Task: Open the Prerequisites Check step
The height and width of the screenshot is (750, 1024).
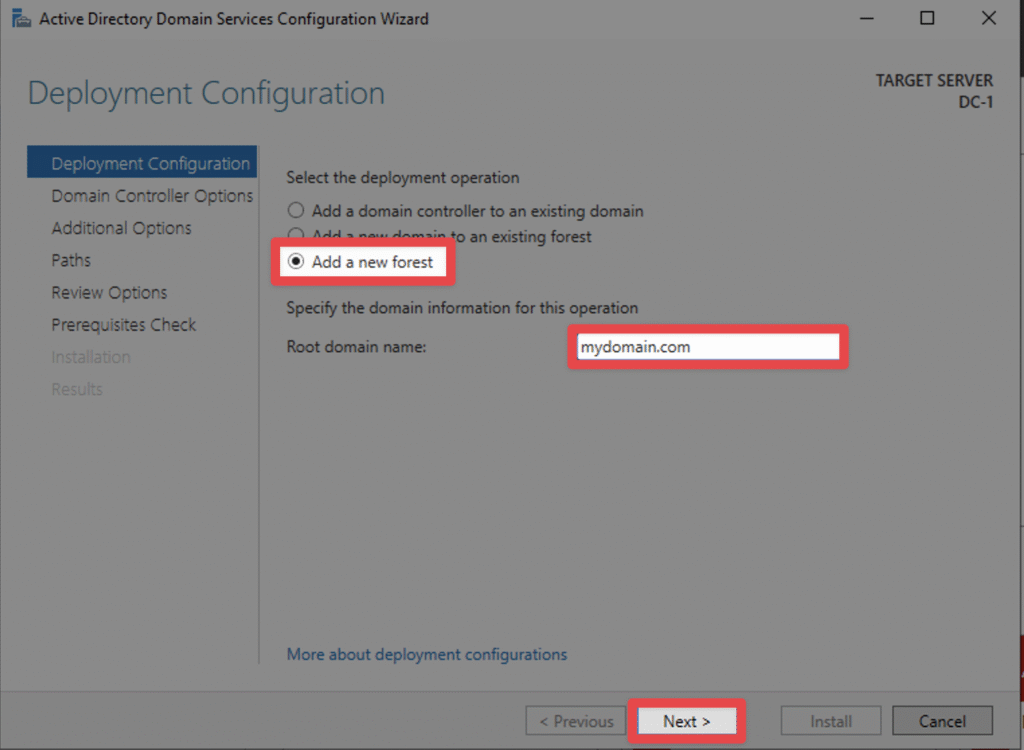Action: 124,325
